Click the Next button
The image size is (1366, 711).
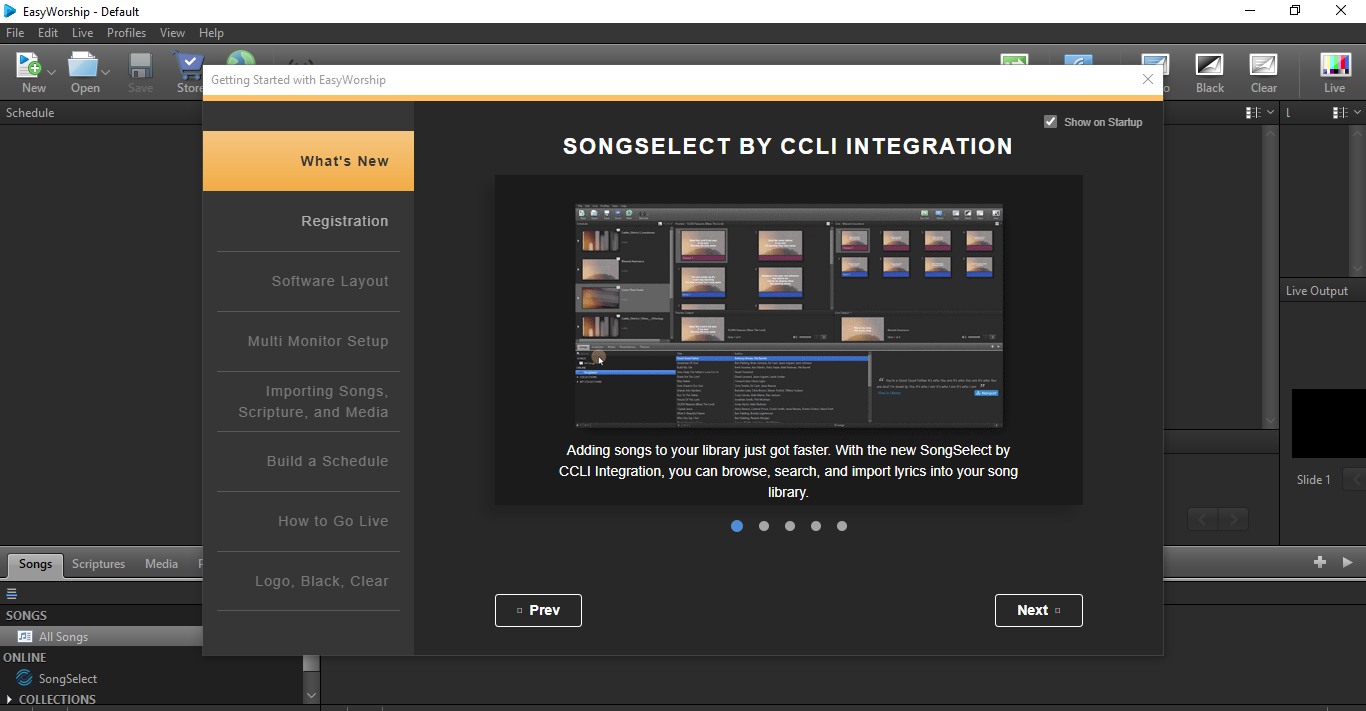pyautogui.click(x=1038, y=610)
